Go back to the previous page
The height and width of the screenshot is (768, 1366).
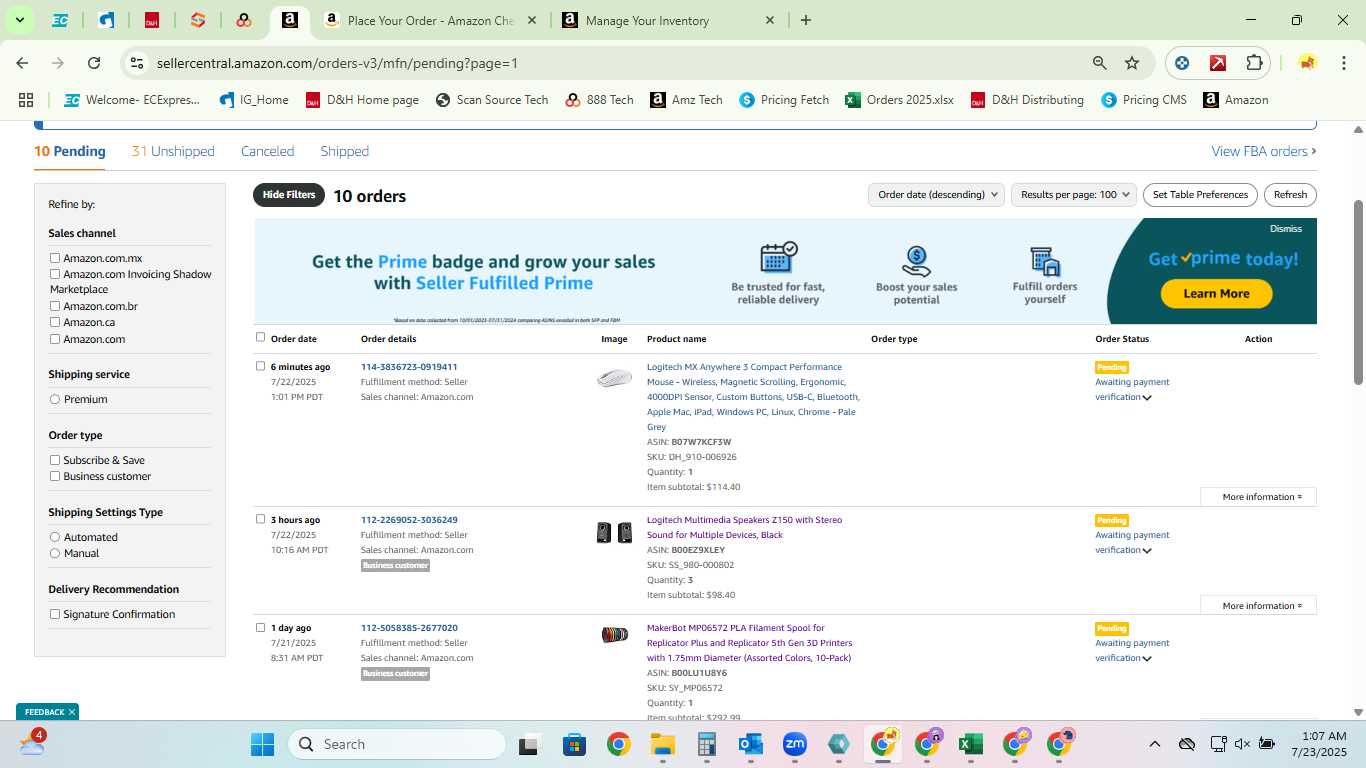[x=22, y=63]
